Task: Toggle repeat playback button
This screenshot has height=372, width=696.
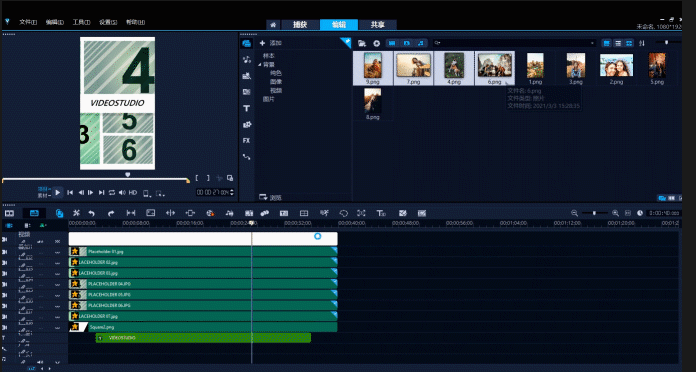Action: tap(112, 192)
